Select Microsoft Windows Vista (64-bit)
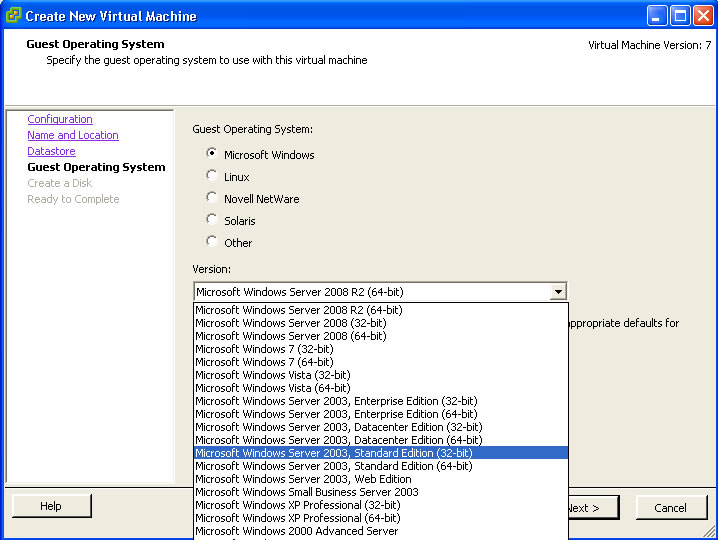Image resolution: width=718 pixels, height=540 pixels. [x=381, y=388]
